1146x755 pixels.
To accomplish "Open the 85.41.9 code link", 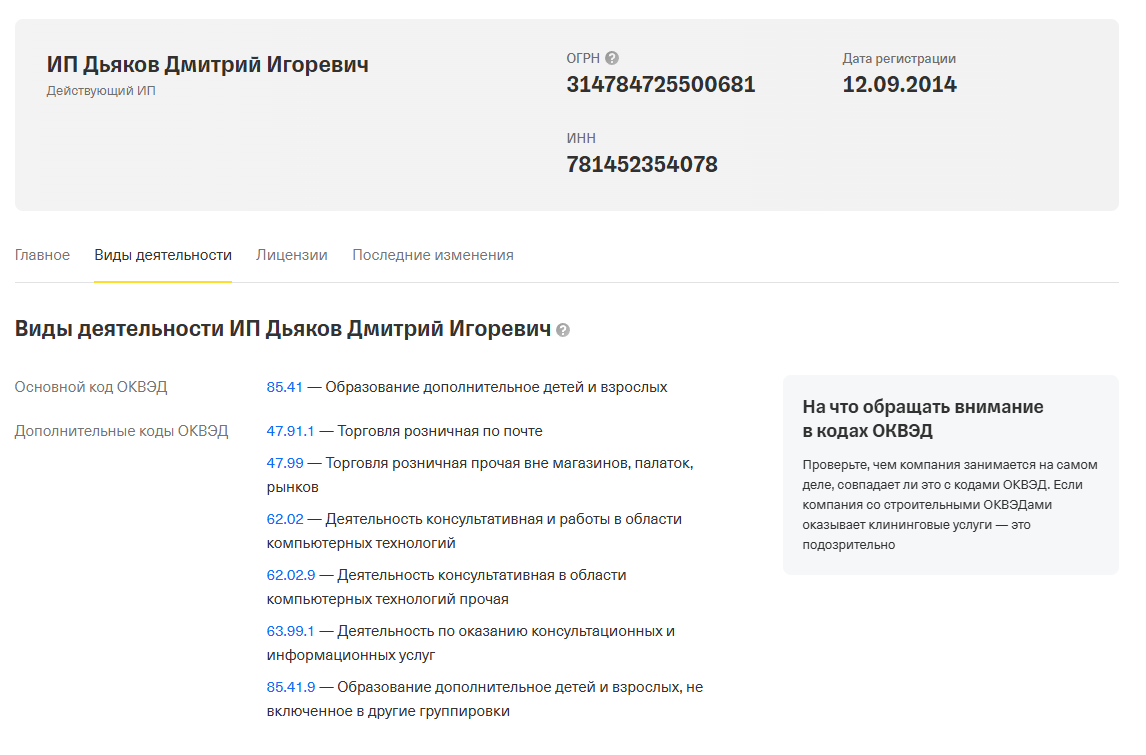I will point(290,687).
